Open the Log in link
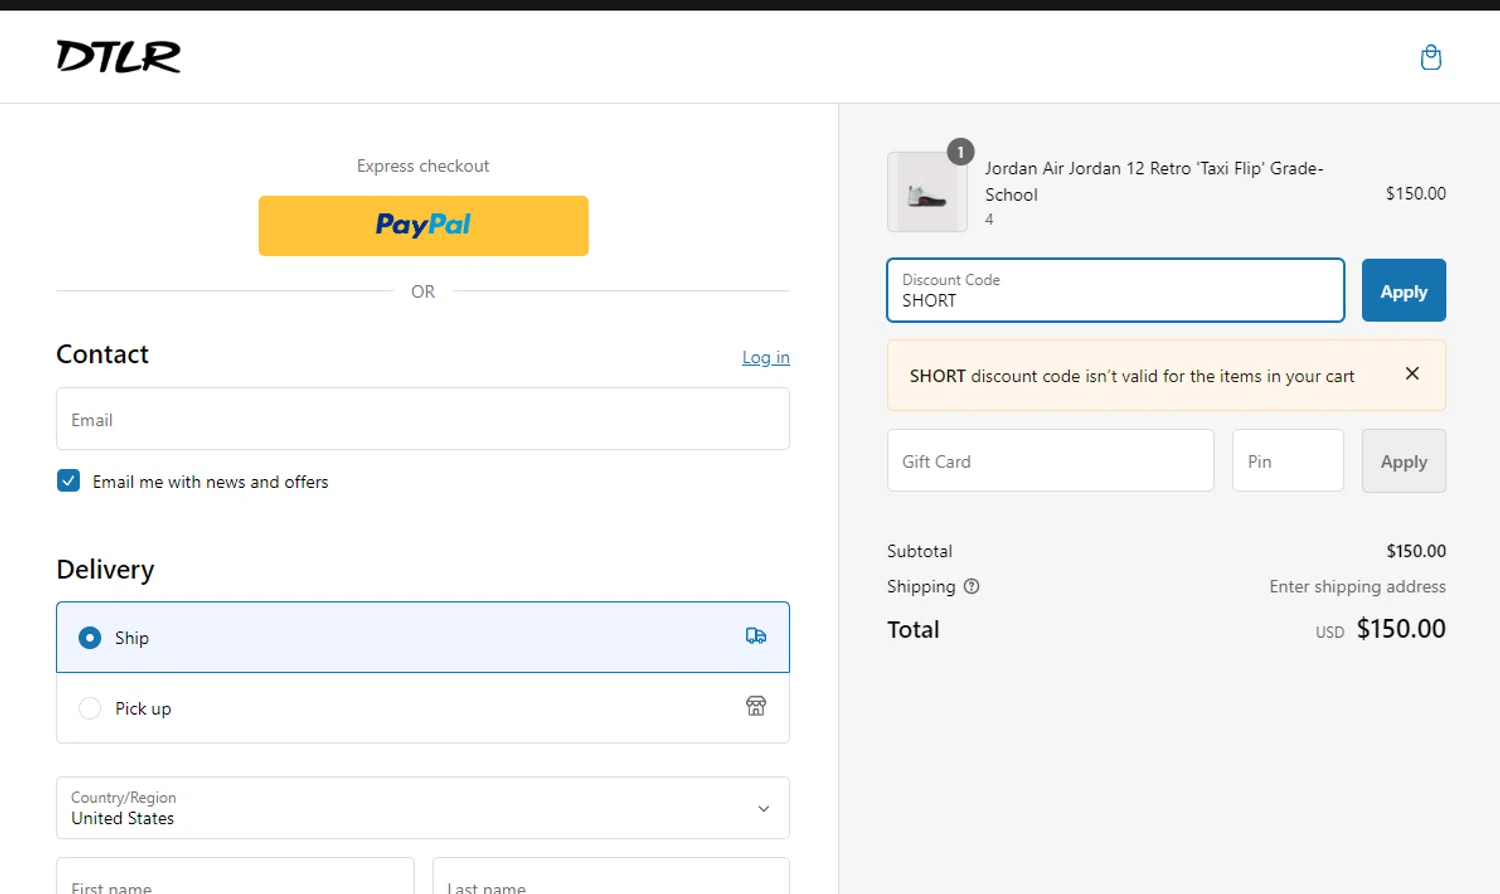This screenshot has width=1500, height=894. pyautogui.click(x=766, y=357)
